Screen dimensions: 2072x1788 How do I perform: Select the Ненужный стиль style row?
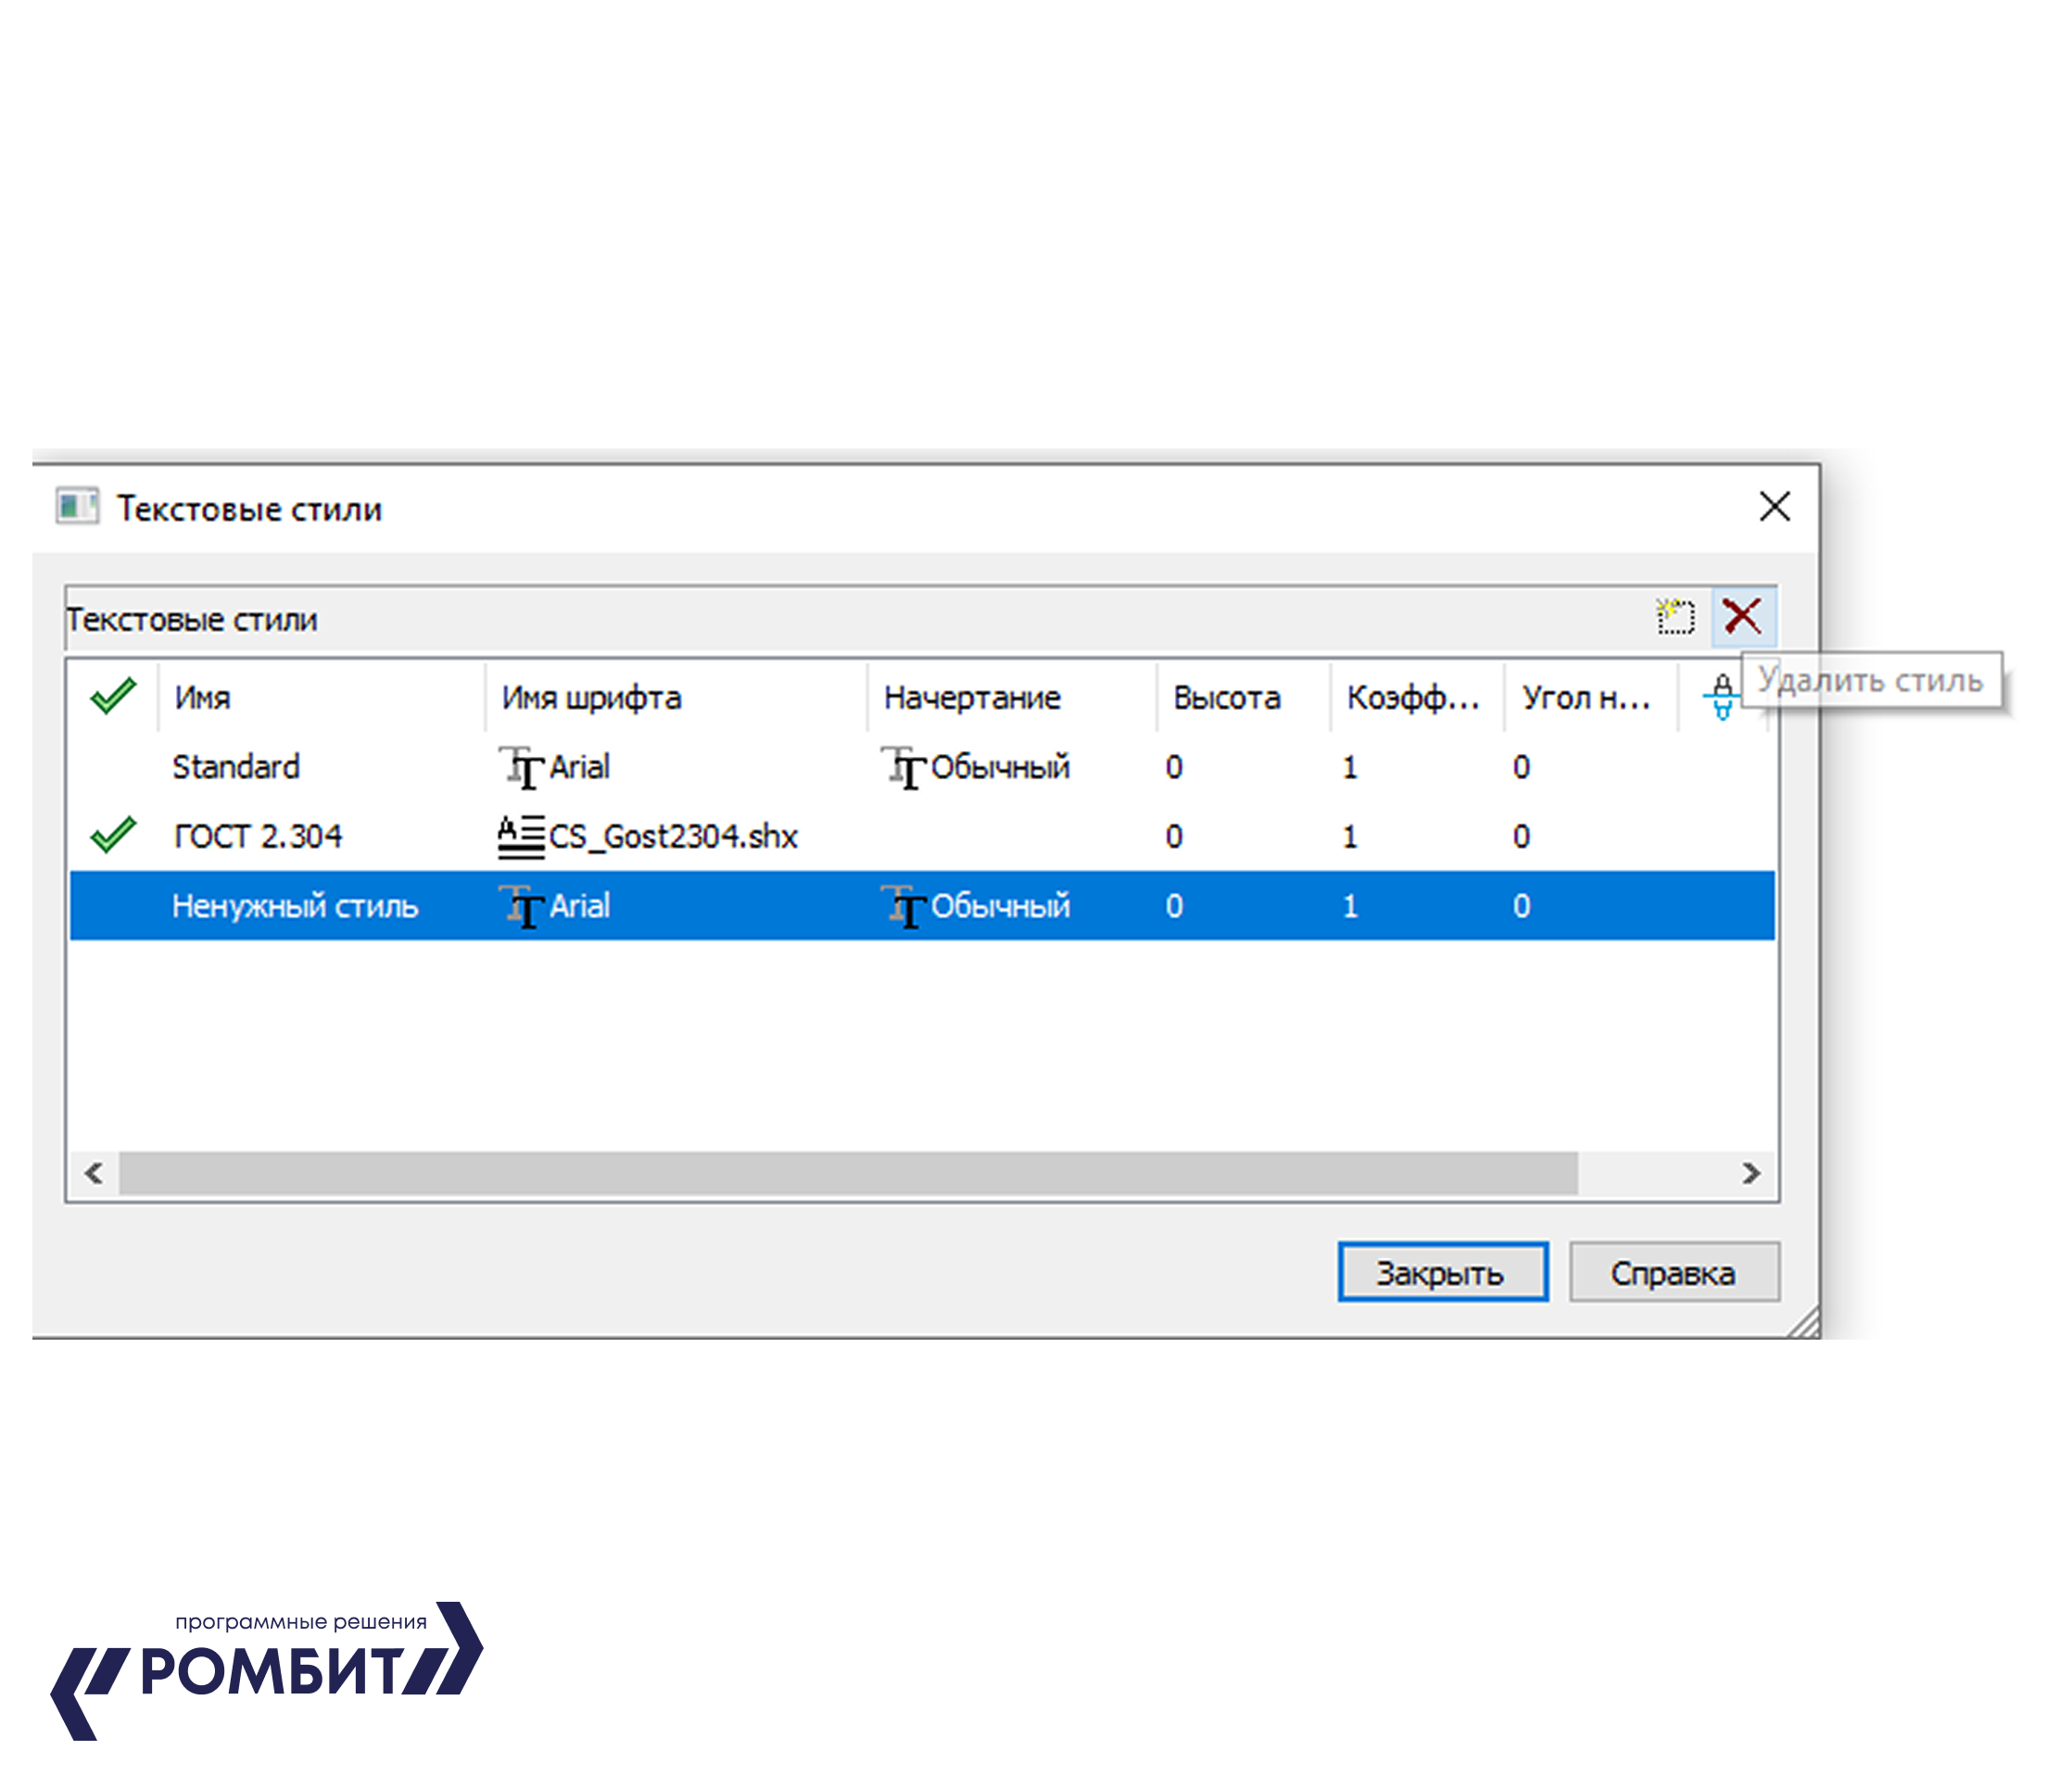[294, 906]
